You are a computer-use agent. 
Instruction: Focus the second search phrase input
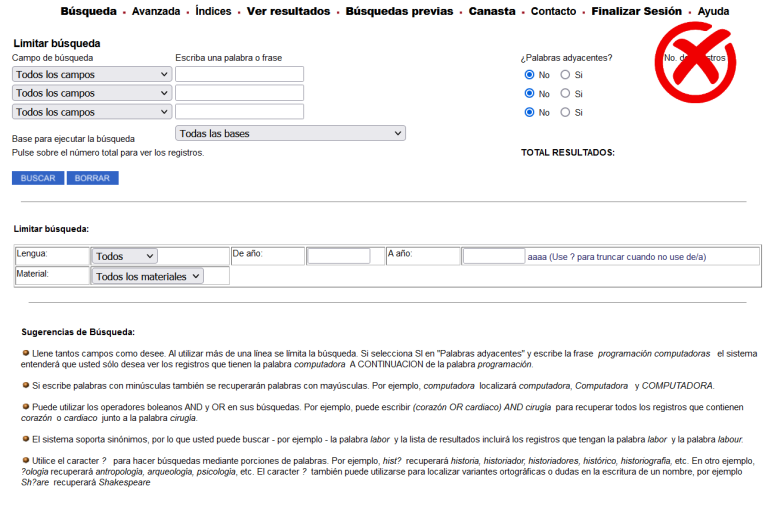point(240,93)
